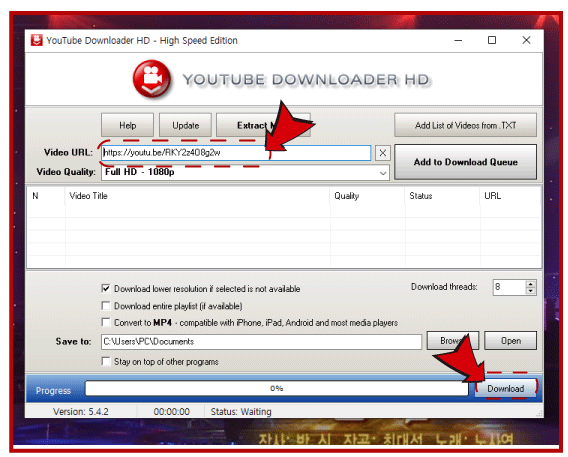Decrease Download threads with down arrow

pyautogui.click(x=531, y=291)
